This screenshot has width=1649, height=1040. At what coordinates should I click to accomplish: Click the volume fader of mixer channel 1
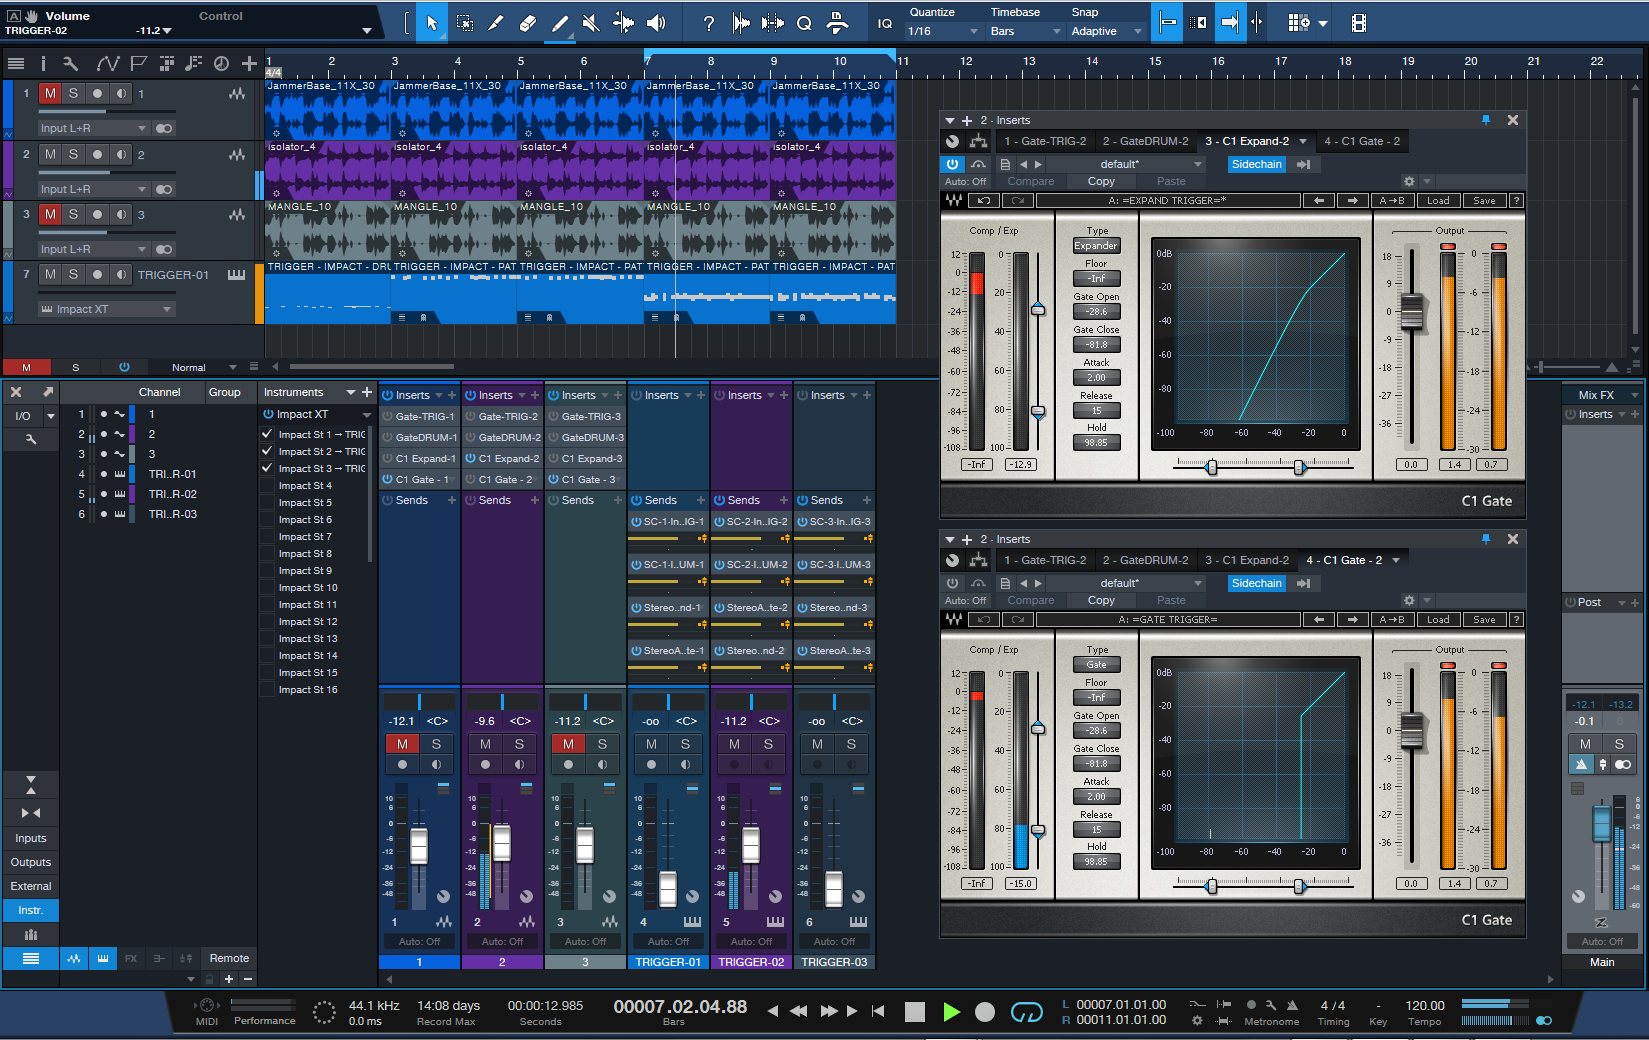click(419, 846)
